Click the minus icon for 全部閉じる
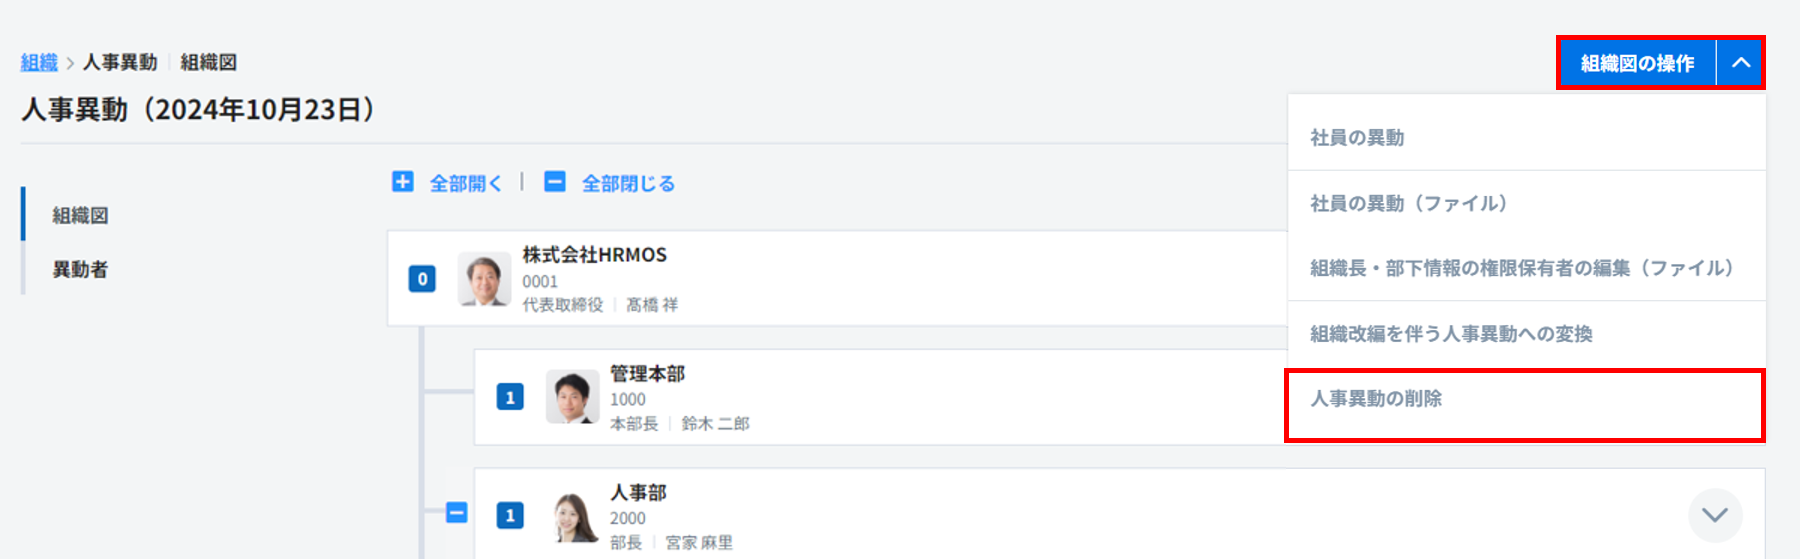The height and width of the screenshot is (559, 1800). click(x=555, y=182)
